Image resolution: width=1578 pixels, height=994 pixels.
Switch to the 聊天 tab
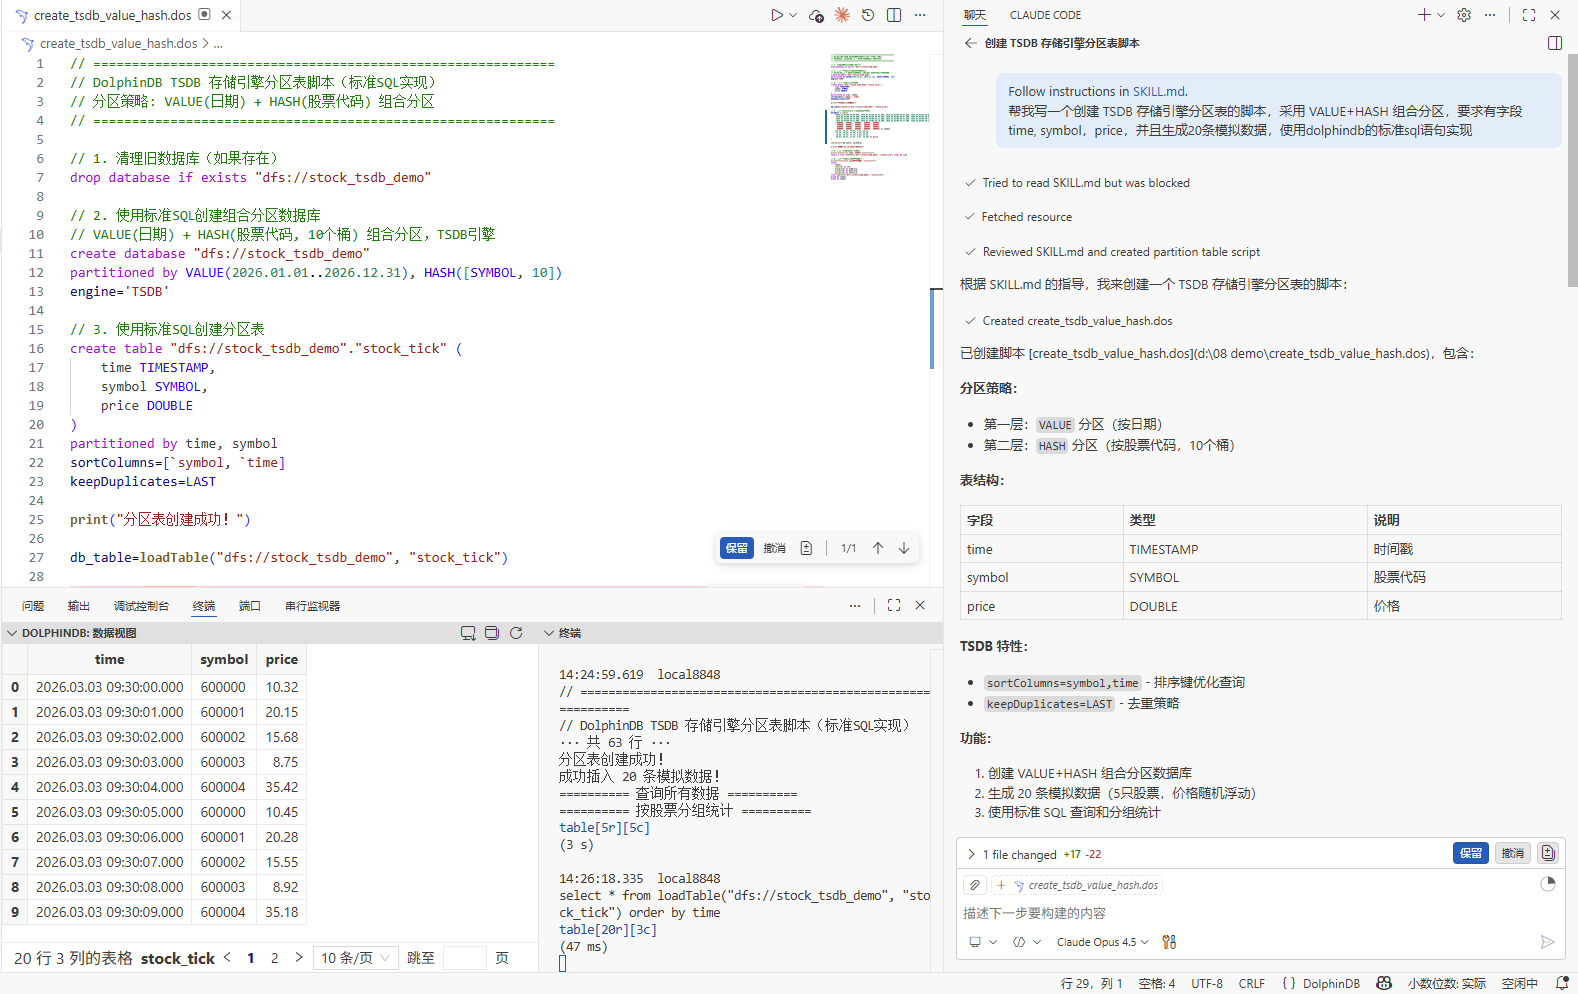pos(975,15)
